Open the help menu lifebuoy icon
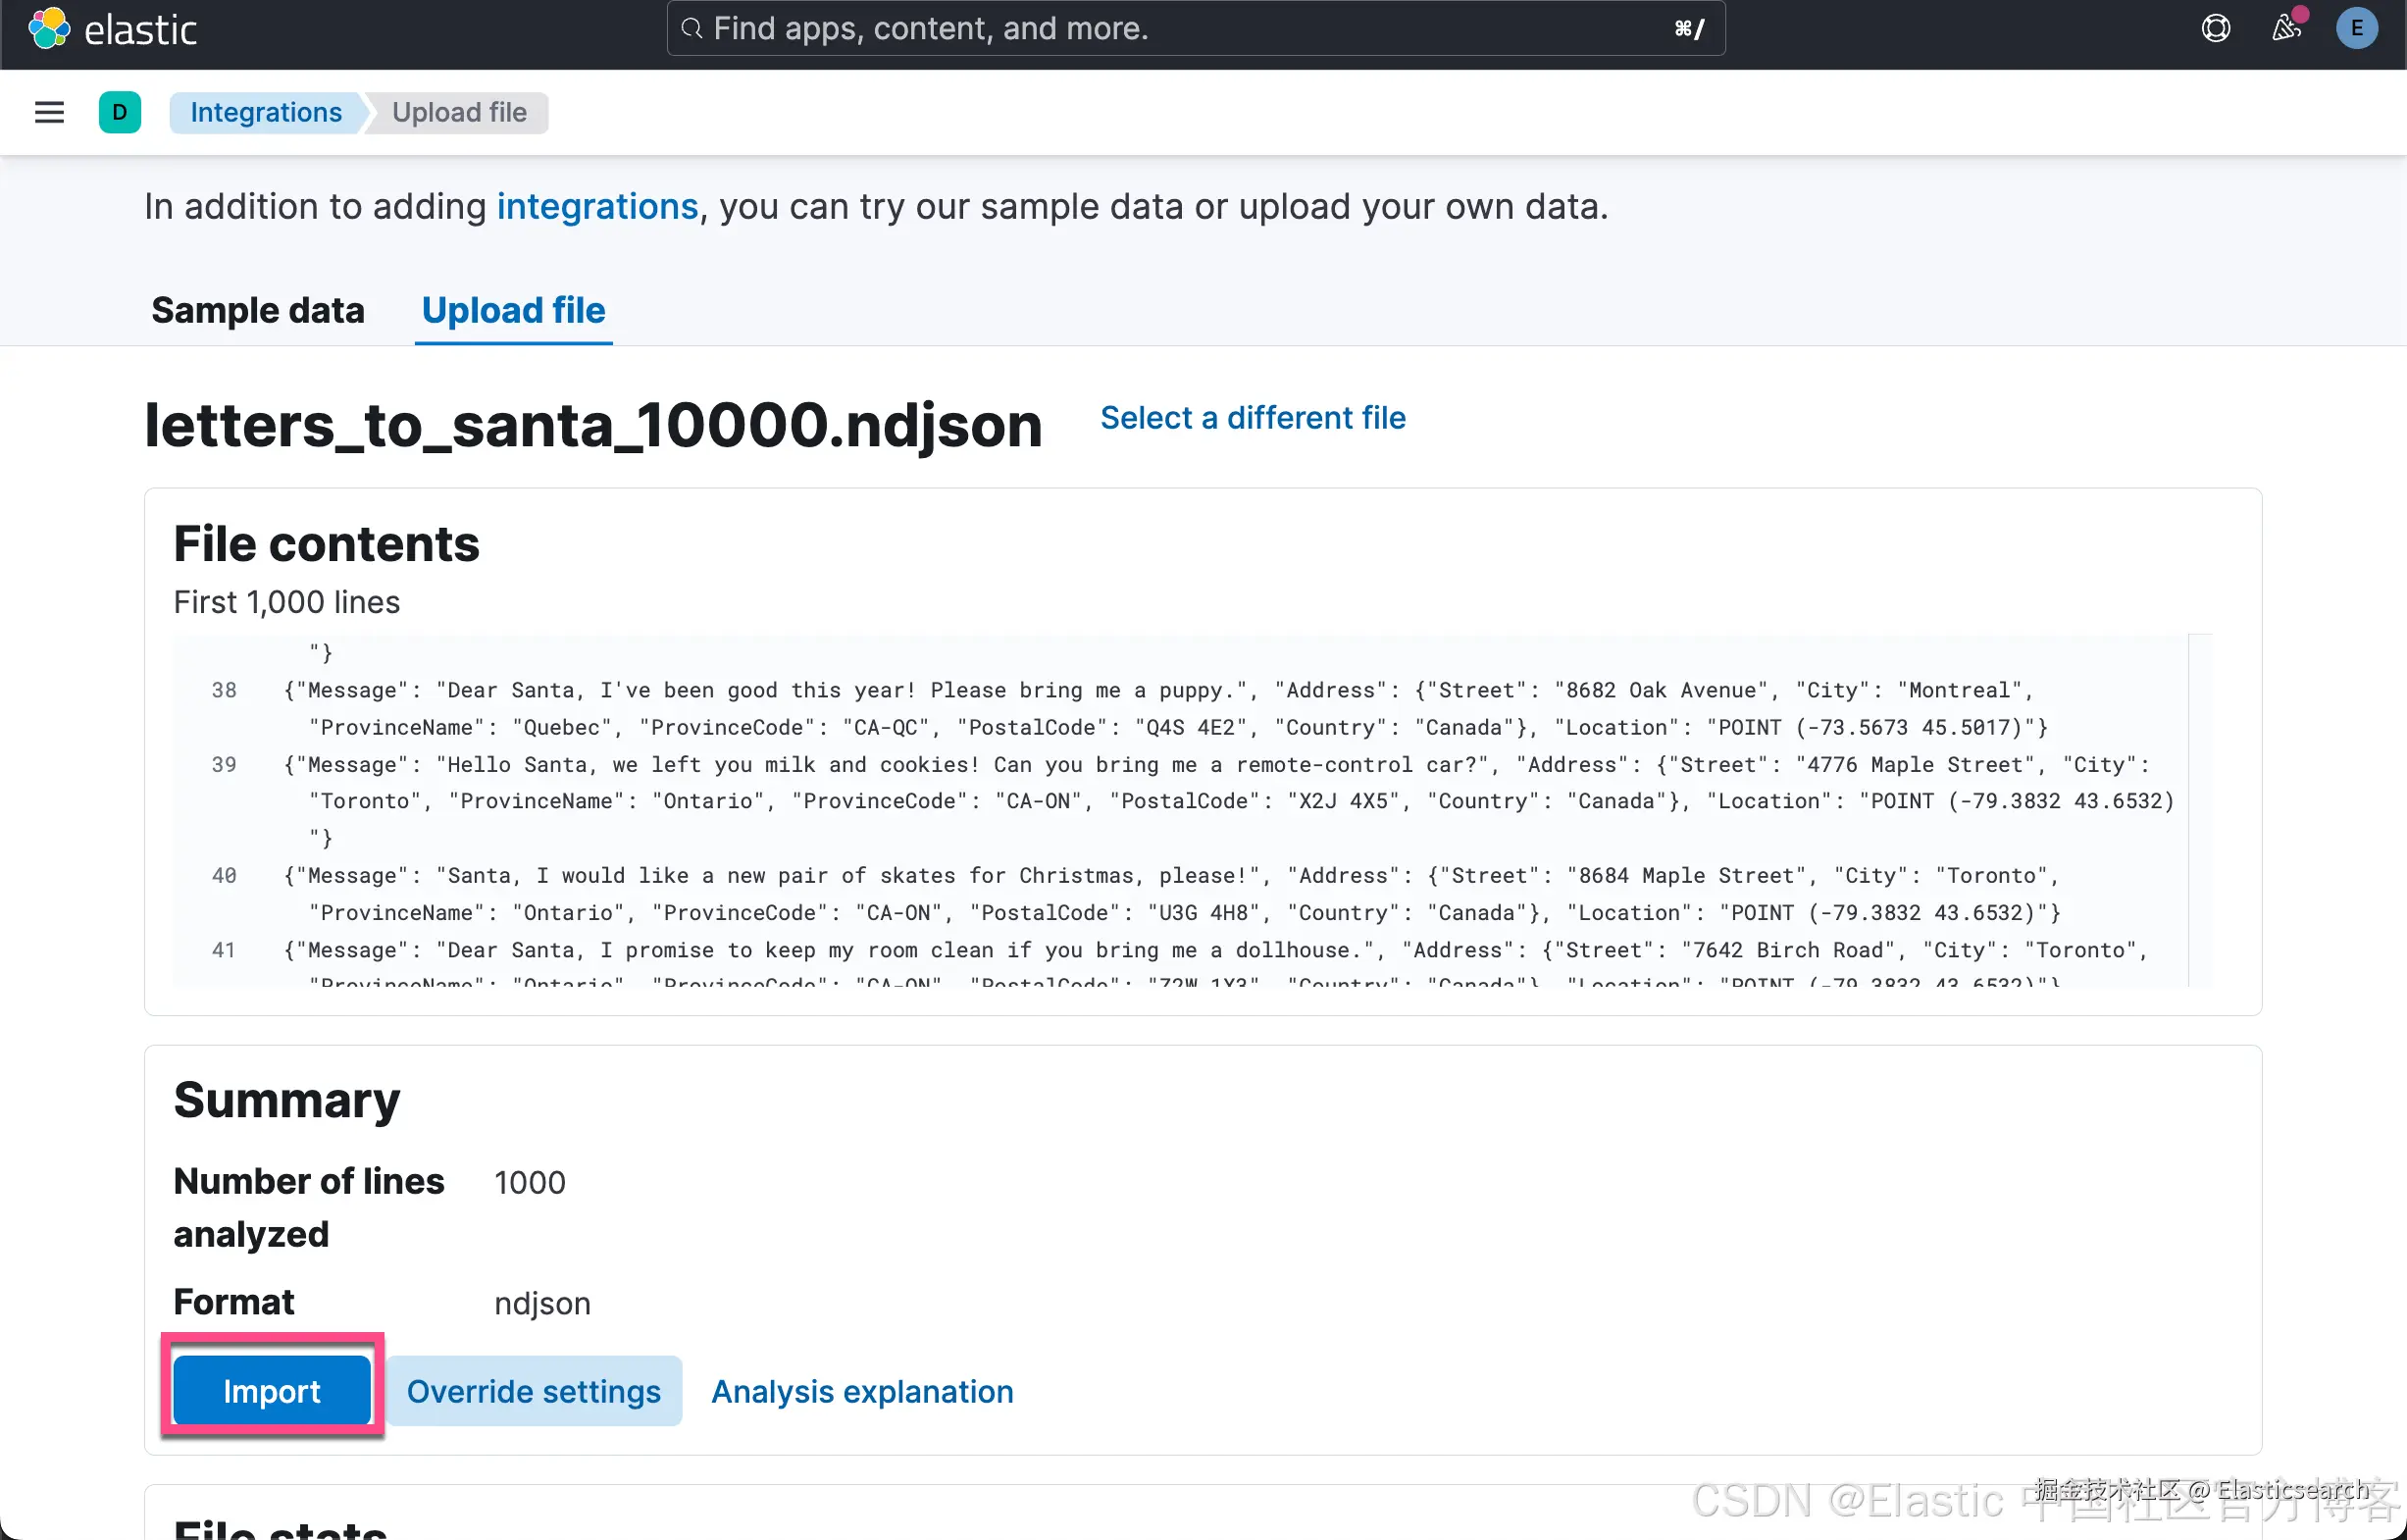This screenshot has height=1540, width=2407. 2215,28
